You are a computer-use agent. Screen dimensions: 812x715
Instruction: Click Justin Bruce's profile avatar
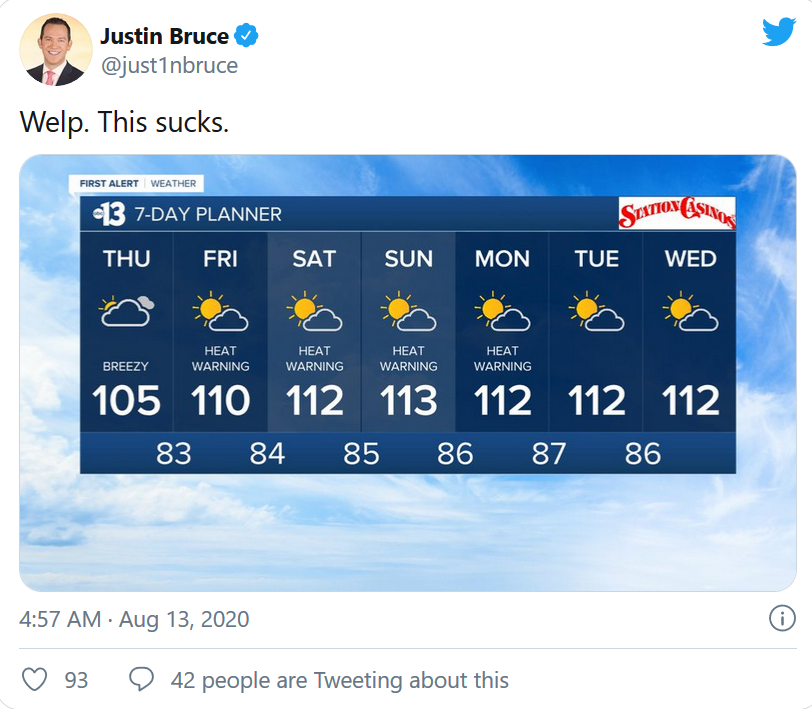coord(56,49)
